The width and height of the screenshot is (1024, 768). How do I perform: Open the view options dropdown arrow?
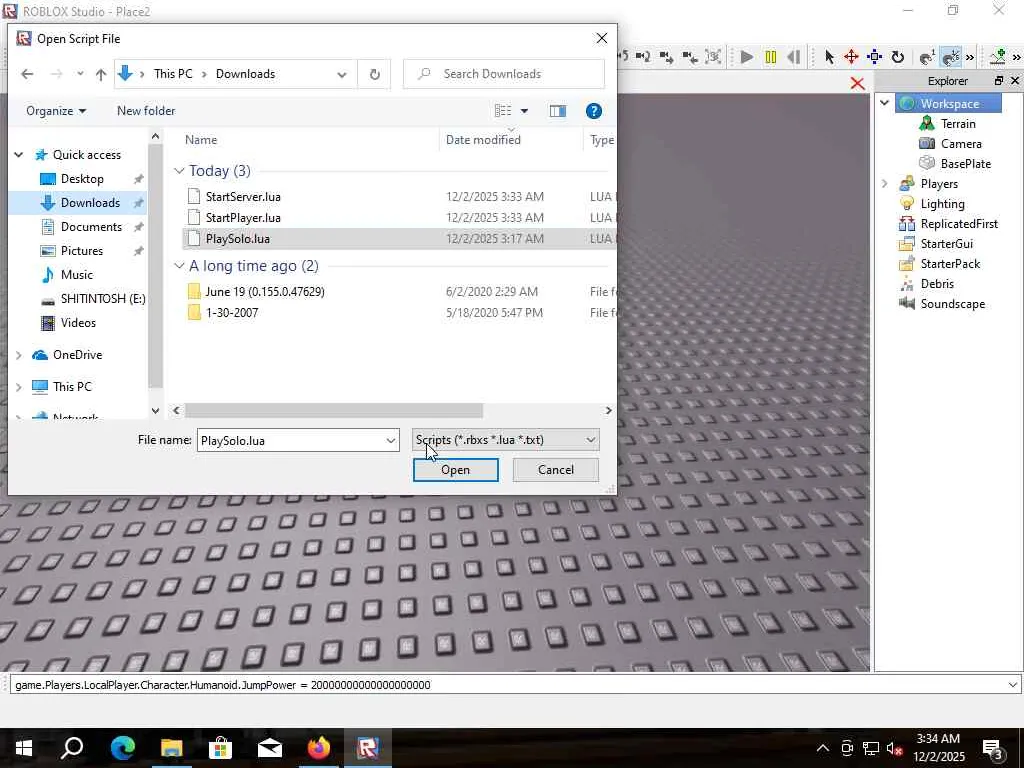click(x=524, y=112)
